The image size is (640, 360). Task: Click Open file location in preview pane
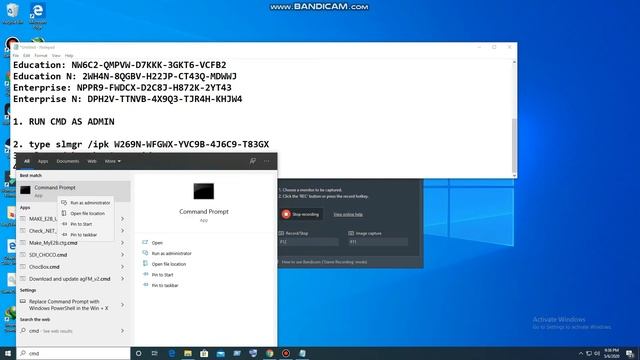164,264
